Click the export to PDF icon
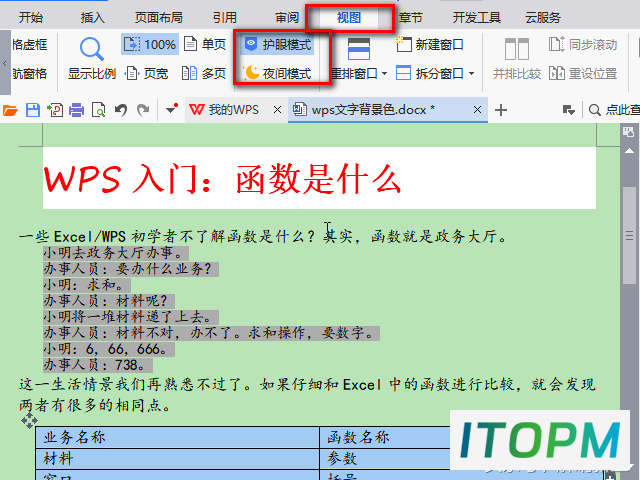Screen dimensions: 640x480 pyautogui.click(x=55, y=110)
